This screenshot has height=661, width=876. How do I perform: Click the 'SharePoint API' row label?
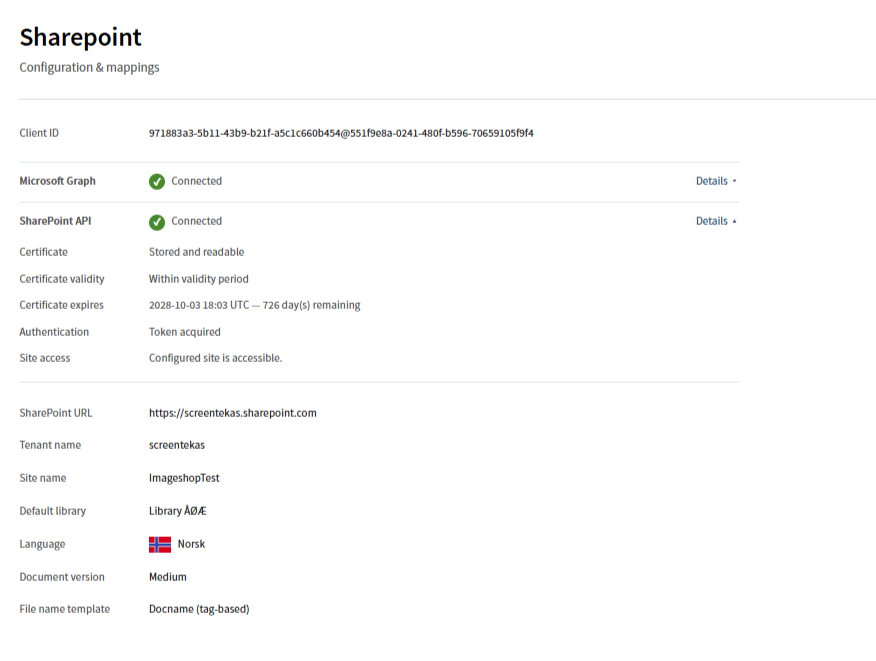point(55,221)
